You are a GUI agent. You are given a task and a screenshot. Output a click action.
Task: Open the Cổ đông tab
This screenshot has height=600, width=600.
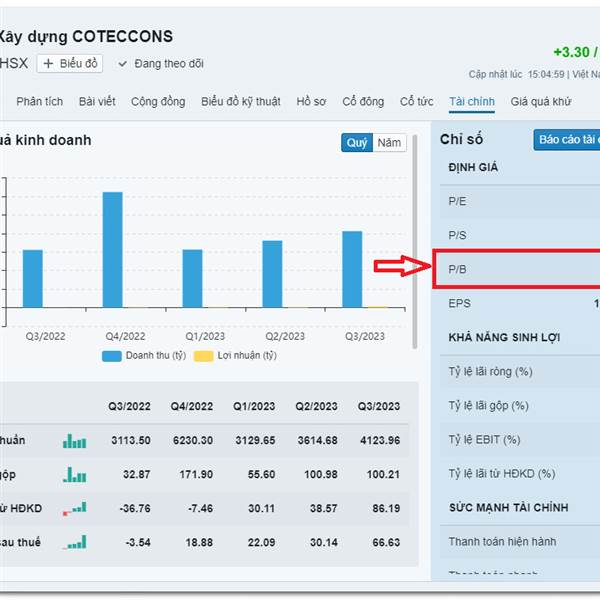pyautogui.click(x=363, y=101)
